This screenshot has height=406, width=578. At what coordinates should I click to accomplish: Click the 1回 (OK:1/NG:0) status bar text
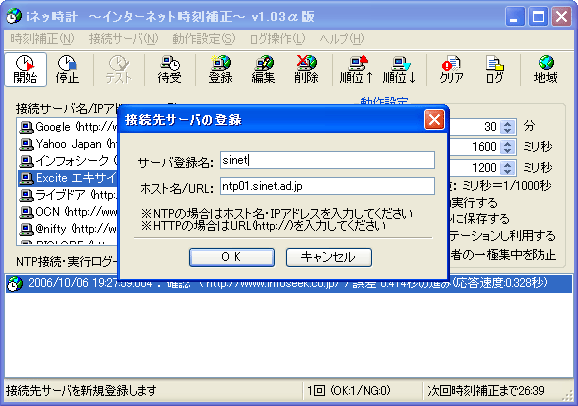(x=349, y=391)
